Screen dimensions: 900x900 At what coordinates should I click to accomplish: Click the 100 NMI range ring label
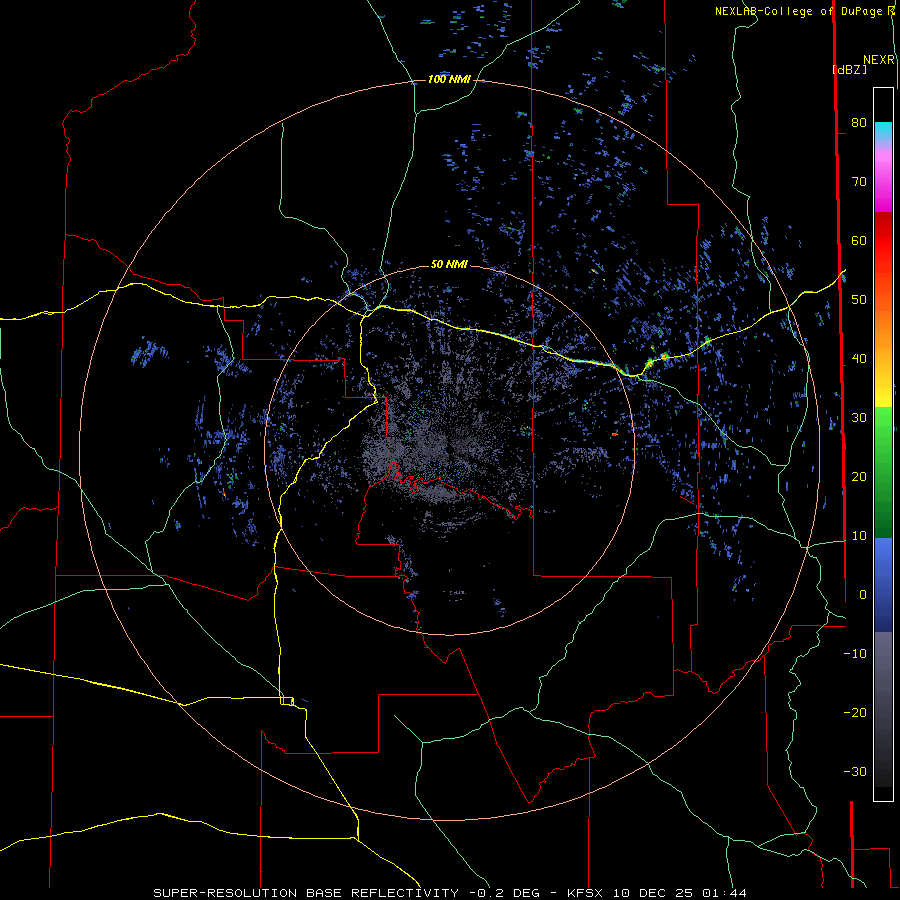click(x=449, y=79)
